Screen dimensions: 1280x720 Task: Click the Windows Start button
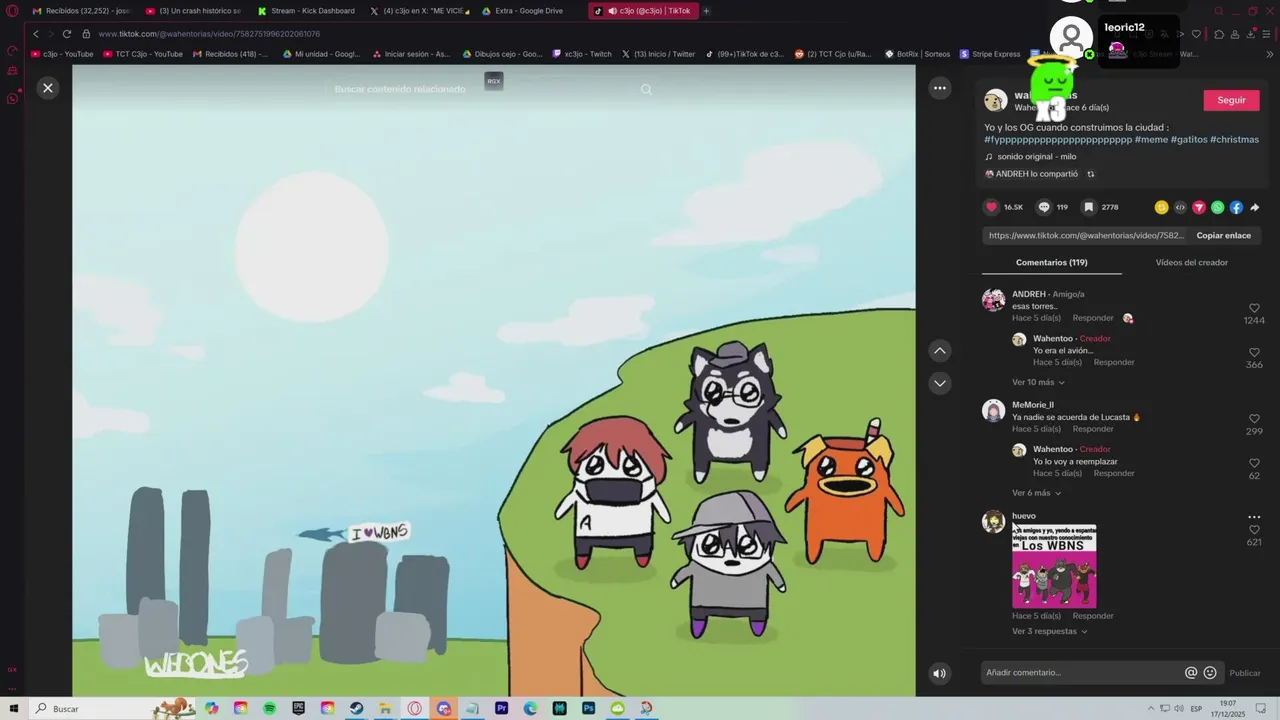pos(14,708)
